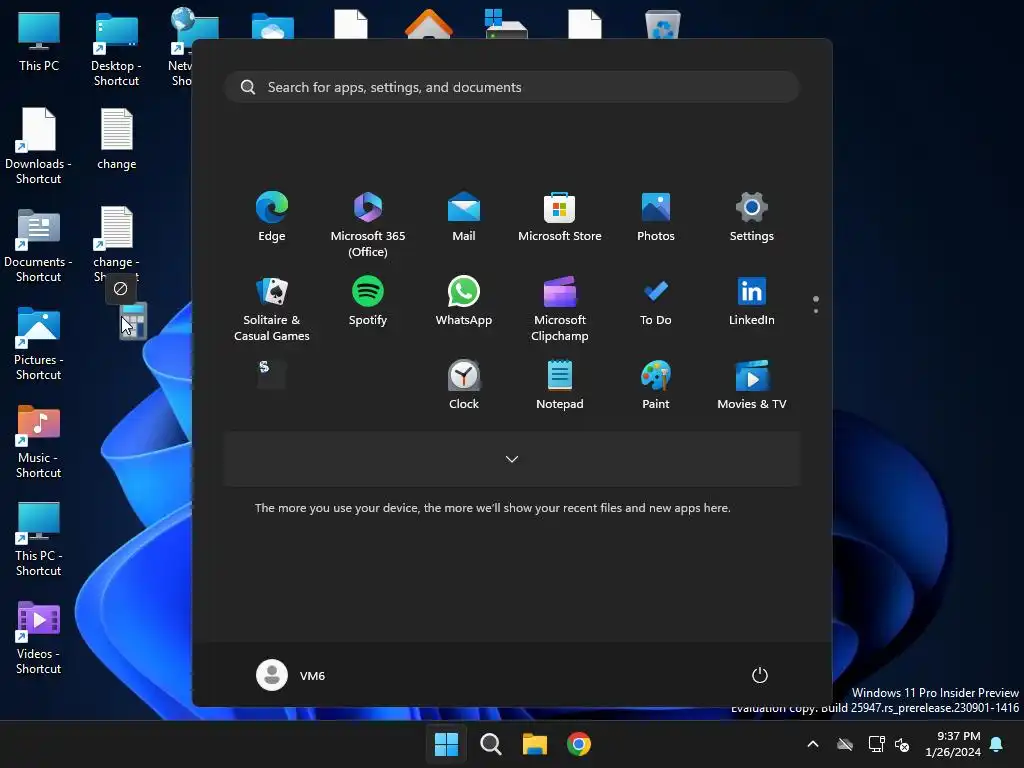
Task: Open the power options button
Action: [760, 675]
